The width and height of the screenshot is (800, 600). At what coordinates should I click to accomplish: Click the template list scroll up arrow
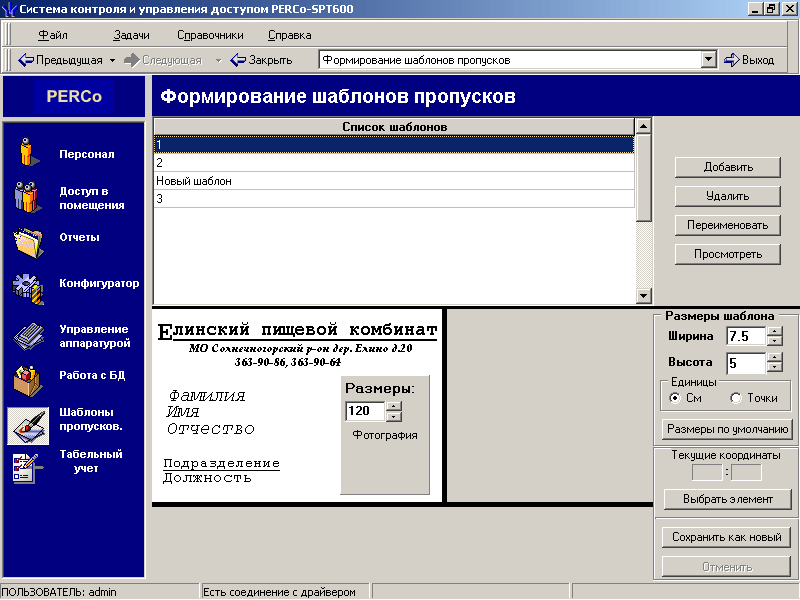tap(643, 126)
